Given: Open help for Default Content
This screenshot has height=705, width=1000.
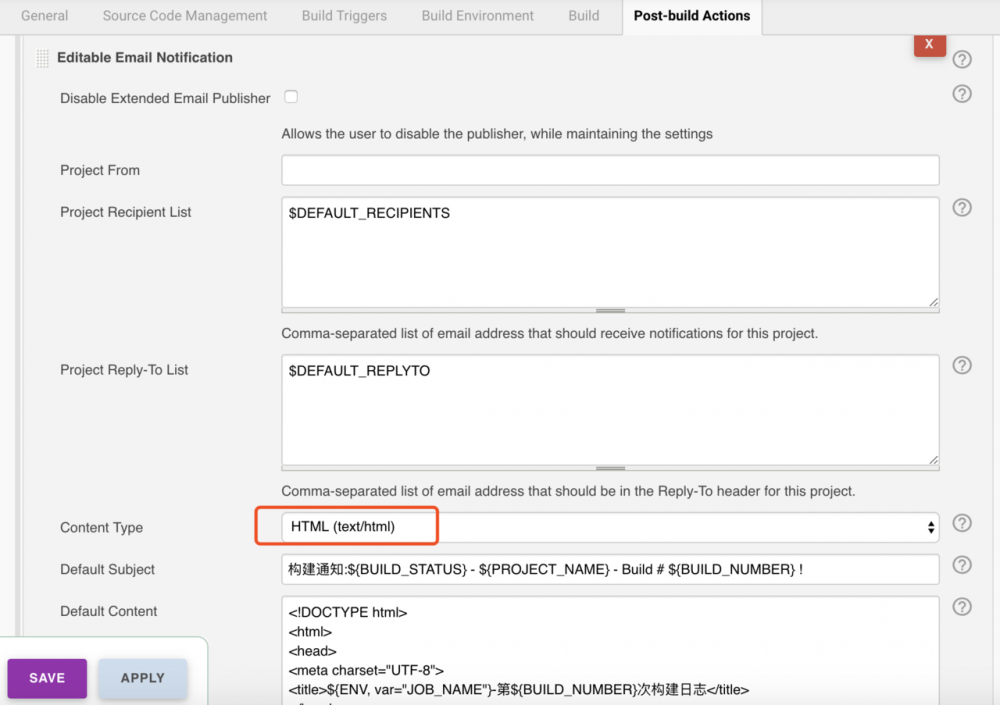Looking at the screenshot, I should tap(962, 606).
